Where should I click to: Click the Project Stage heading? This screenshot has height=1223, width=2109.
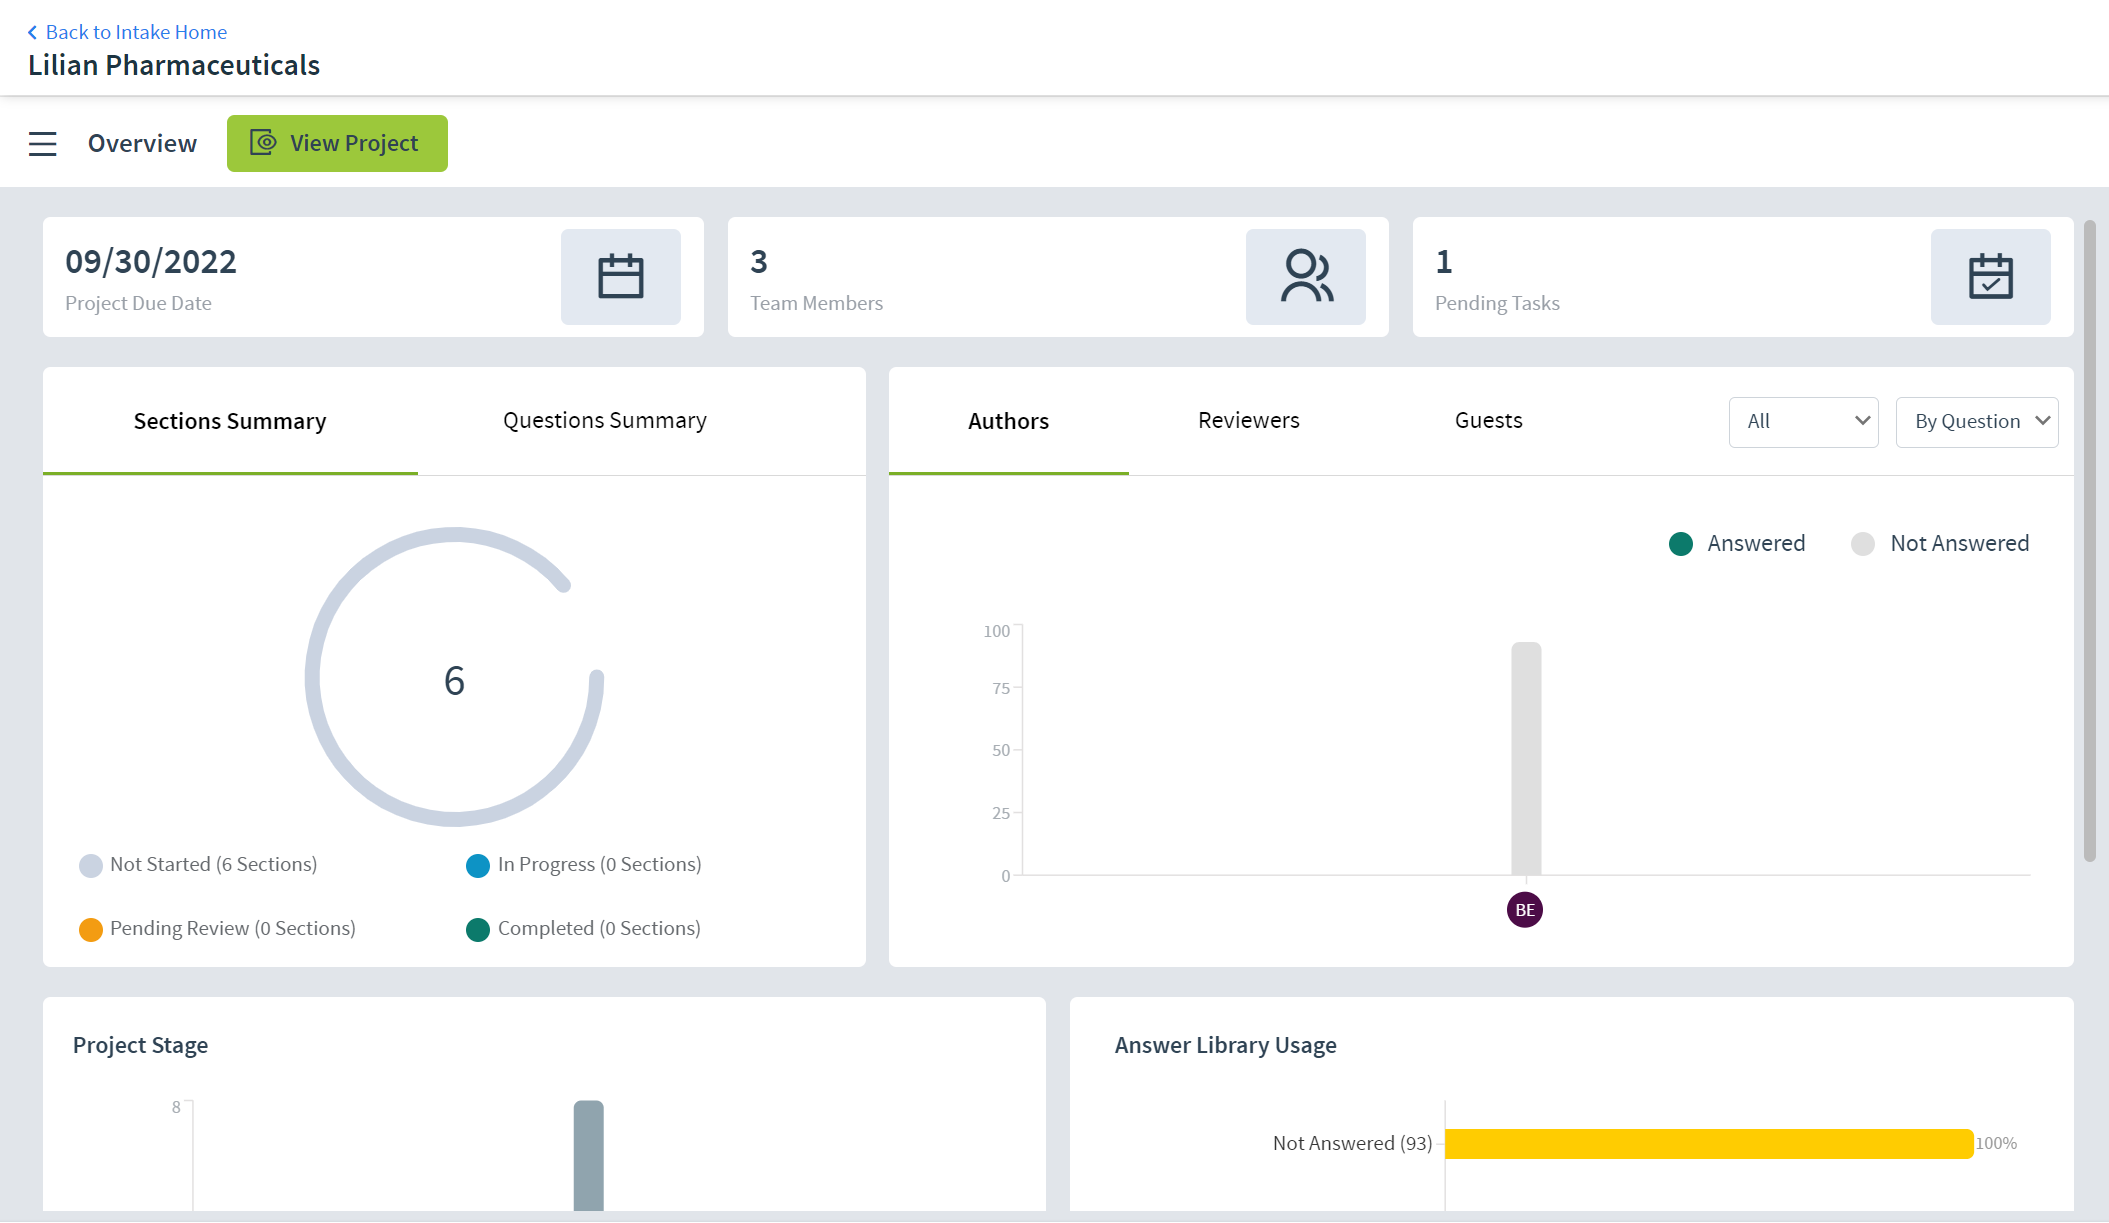click(x=140, y=1046)
